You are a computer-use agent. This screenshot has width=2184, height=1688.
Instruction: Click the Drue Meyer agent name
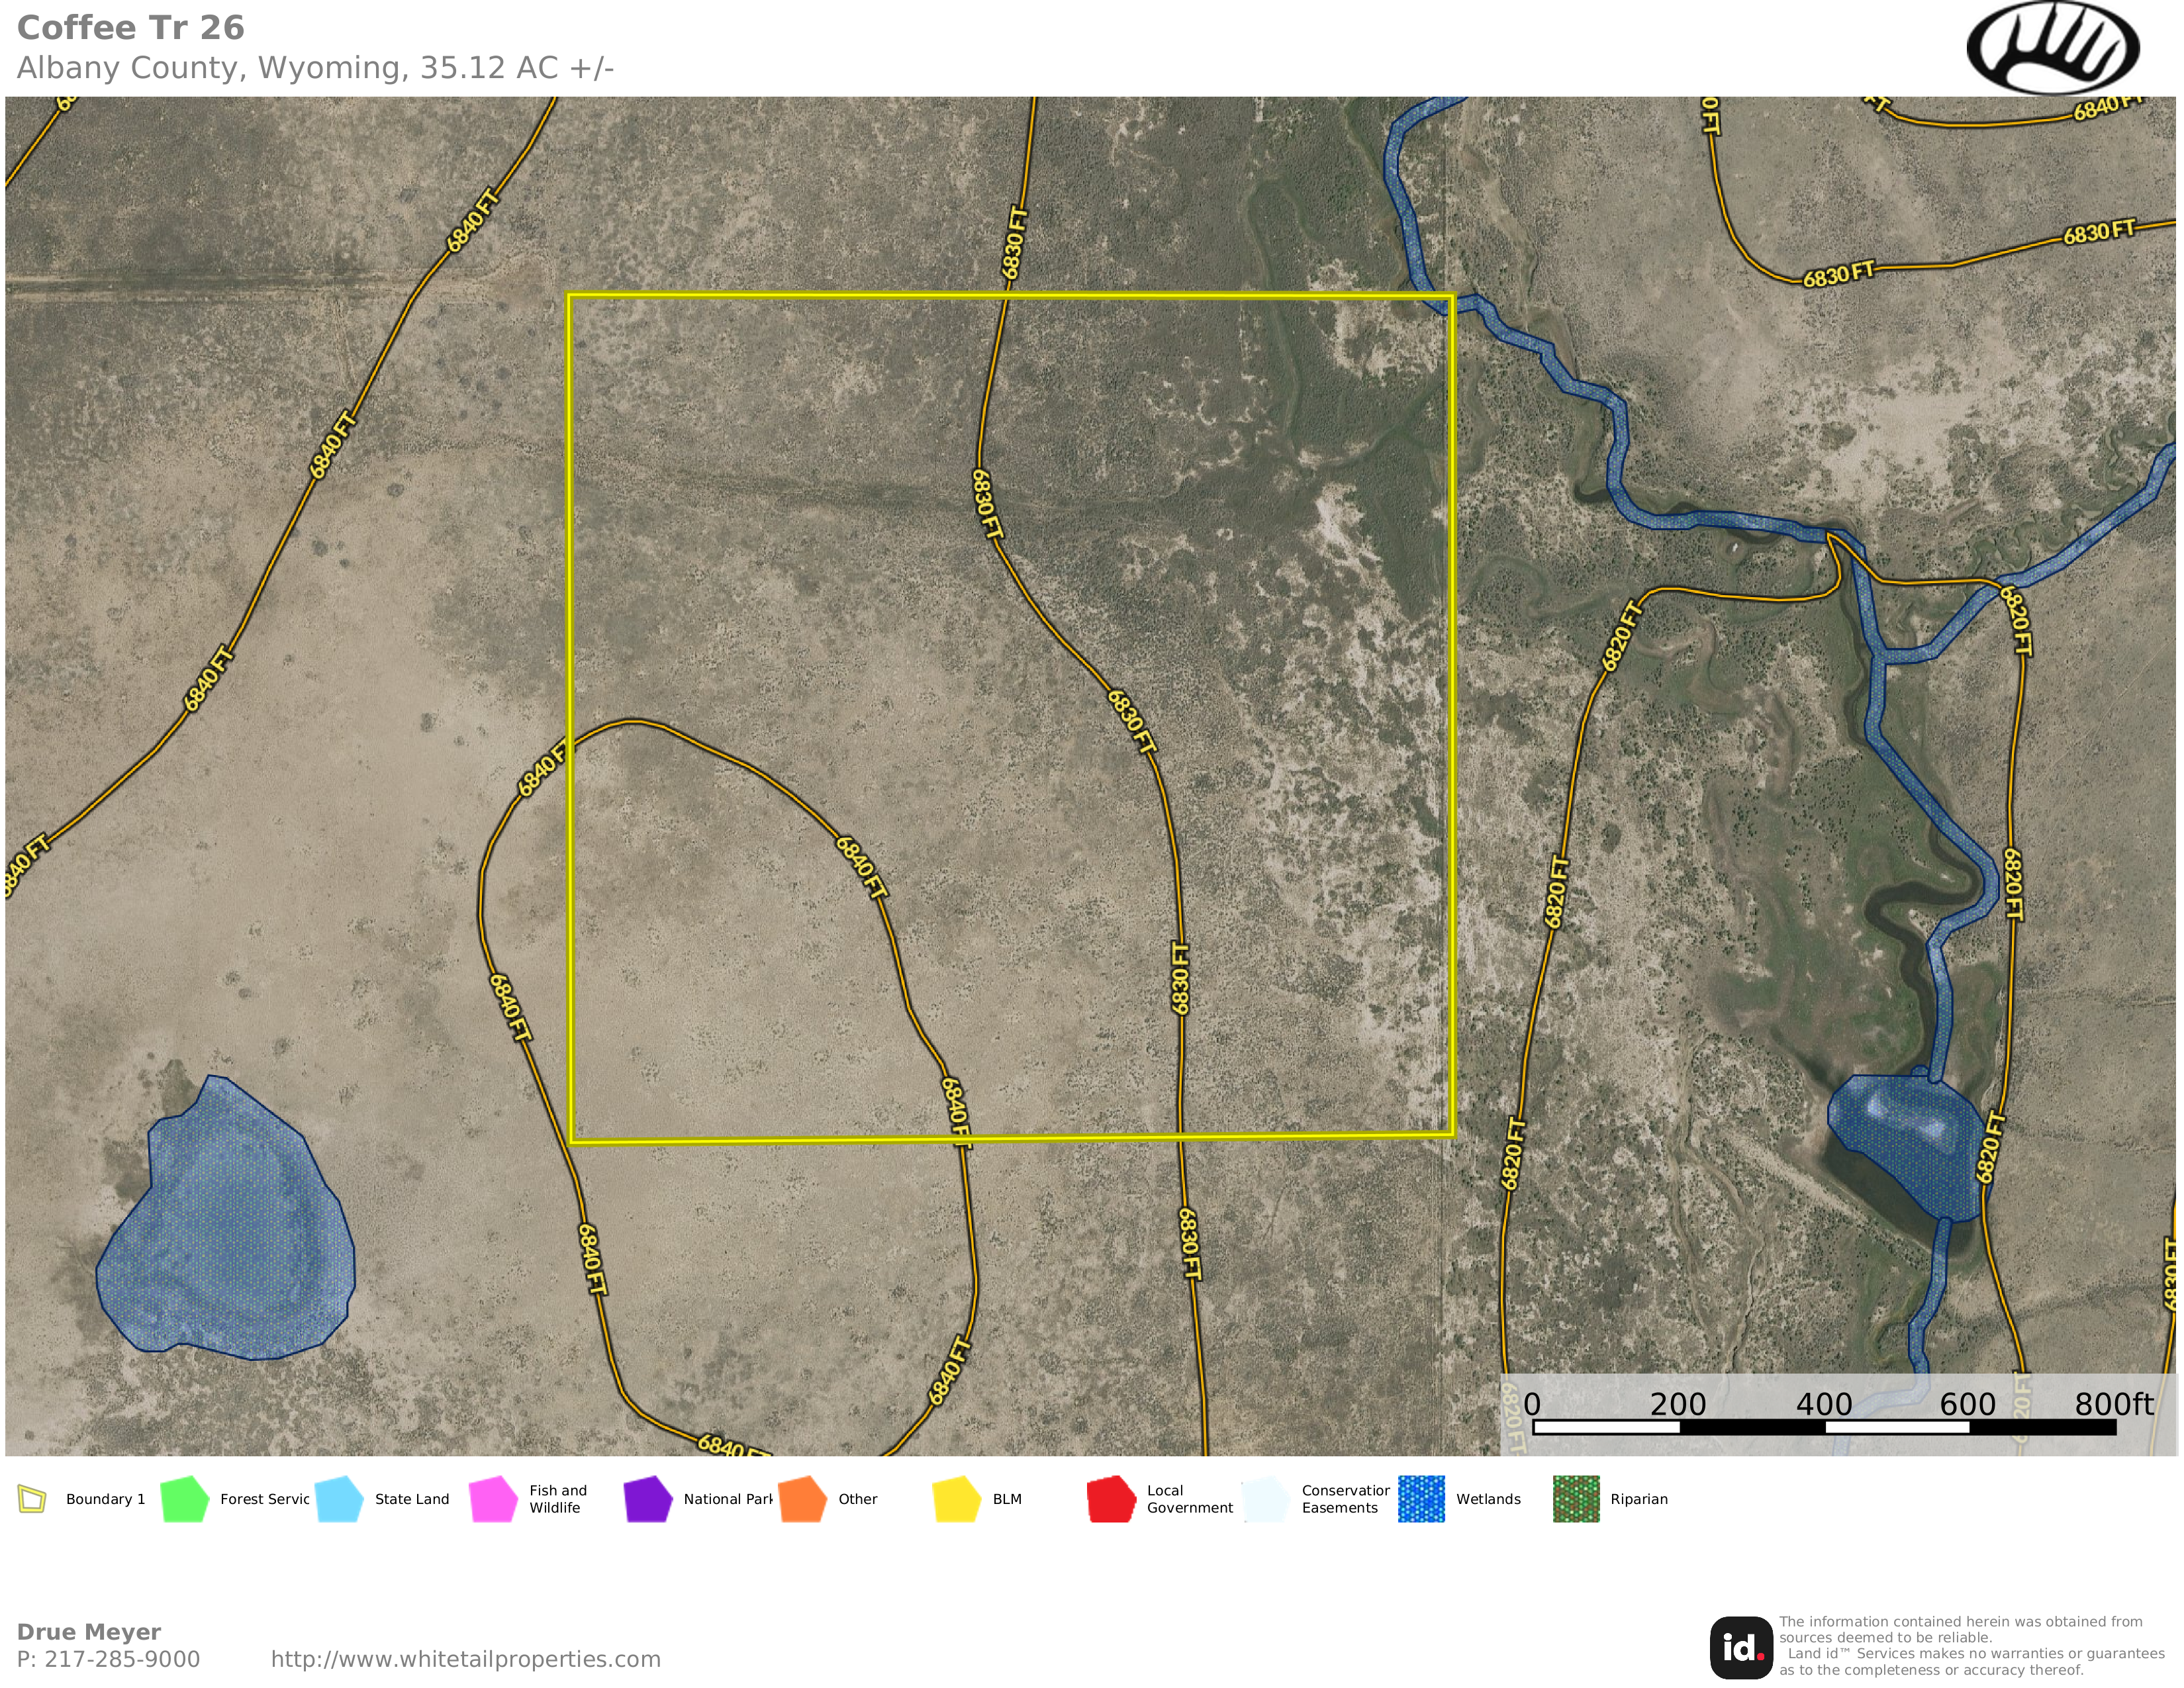[89, 1632]
